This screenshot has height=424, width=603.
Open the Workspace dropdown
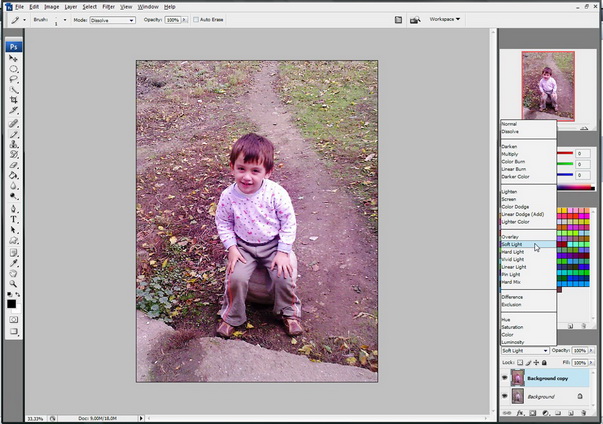click(445, 19)
